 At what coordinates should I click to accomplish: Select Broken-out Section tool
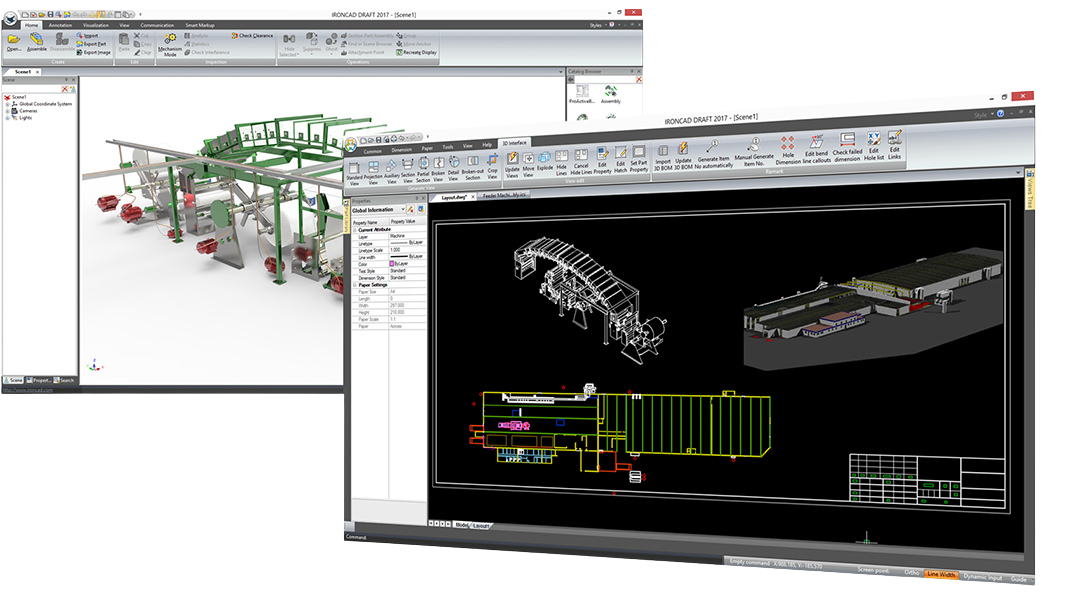(x=473, y=168)
